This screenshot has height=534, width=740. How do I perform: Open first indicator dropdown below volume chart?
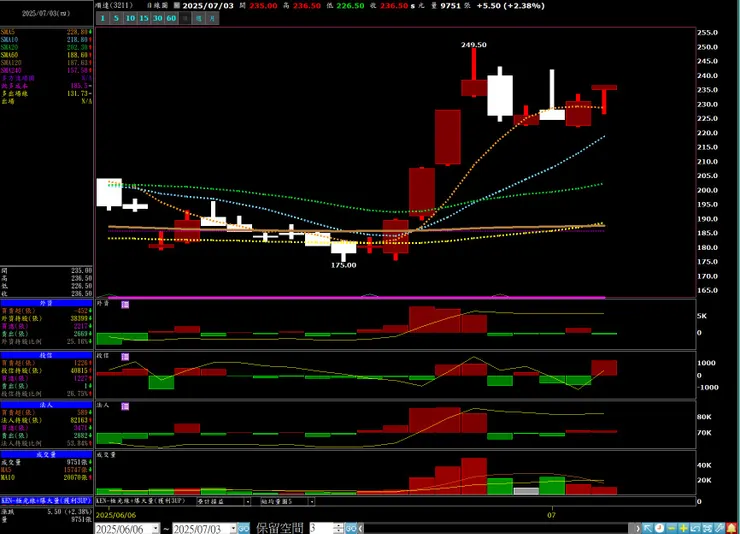tap(247, 501)
